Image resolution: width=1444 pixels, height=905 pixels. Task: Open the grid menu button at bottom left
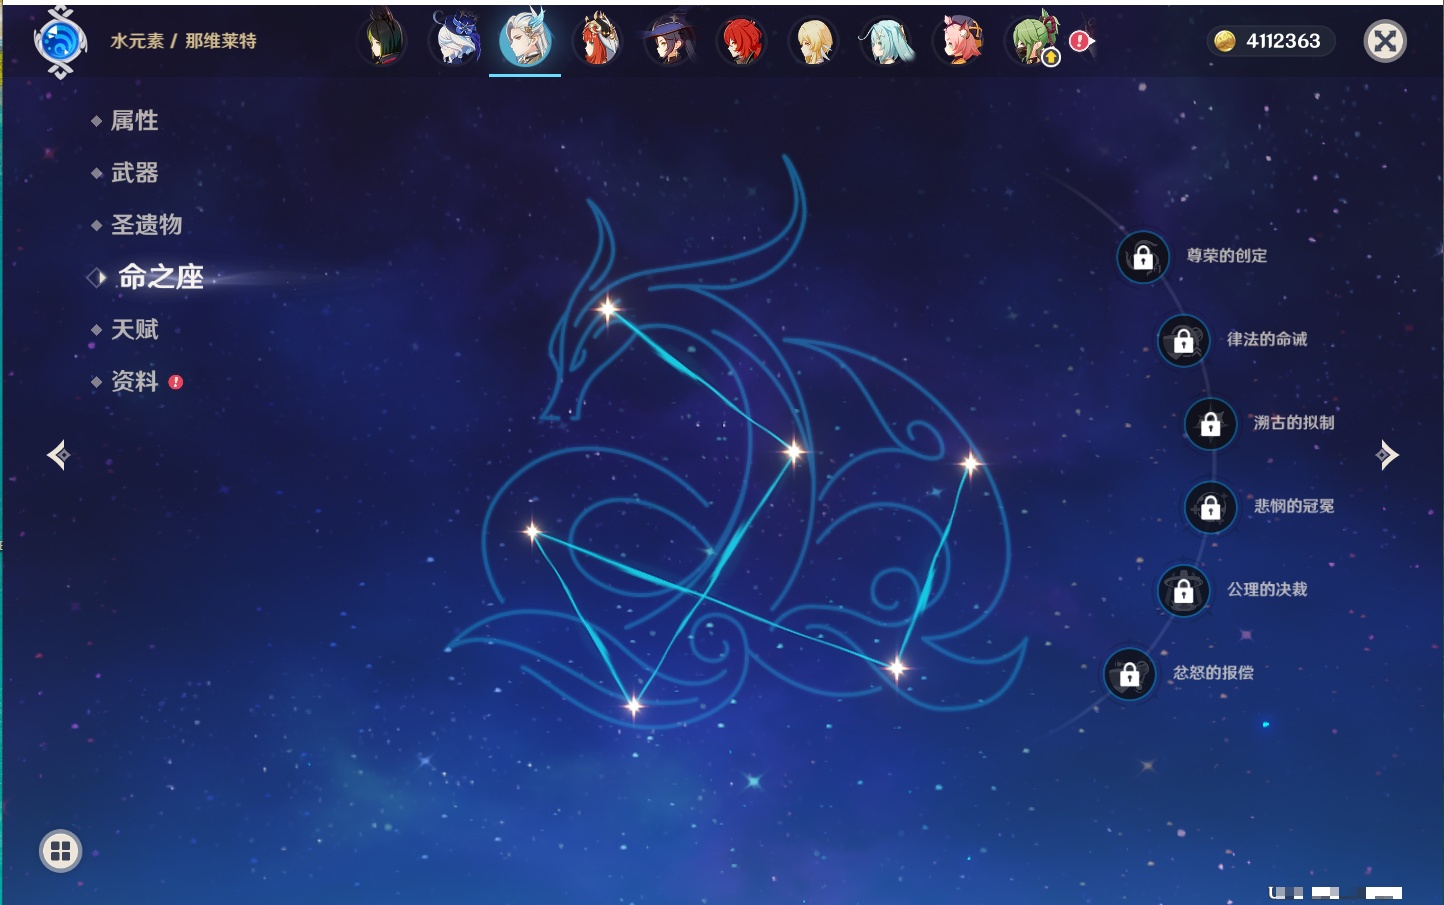pos(60,851)
